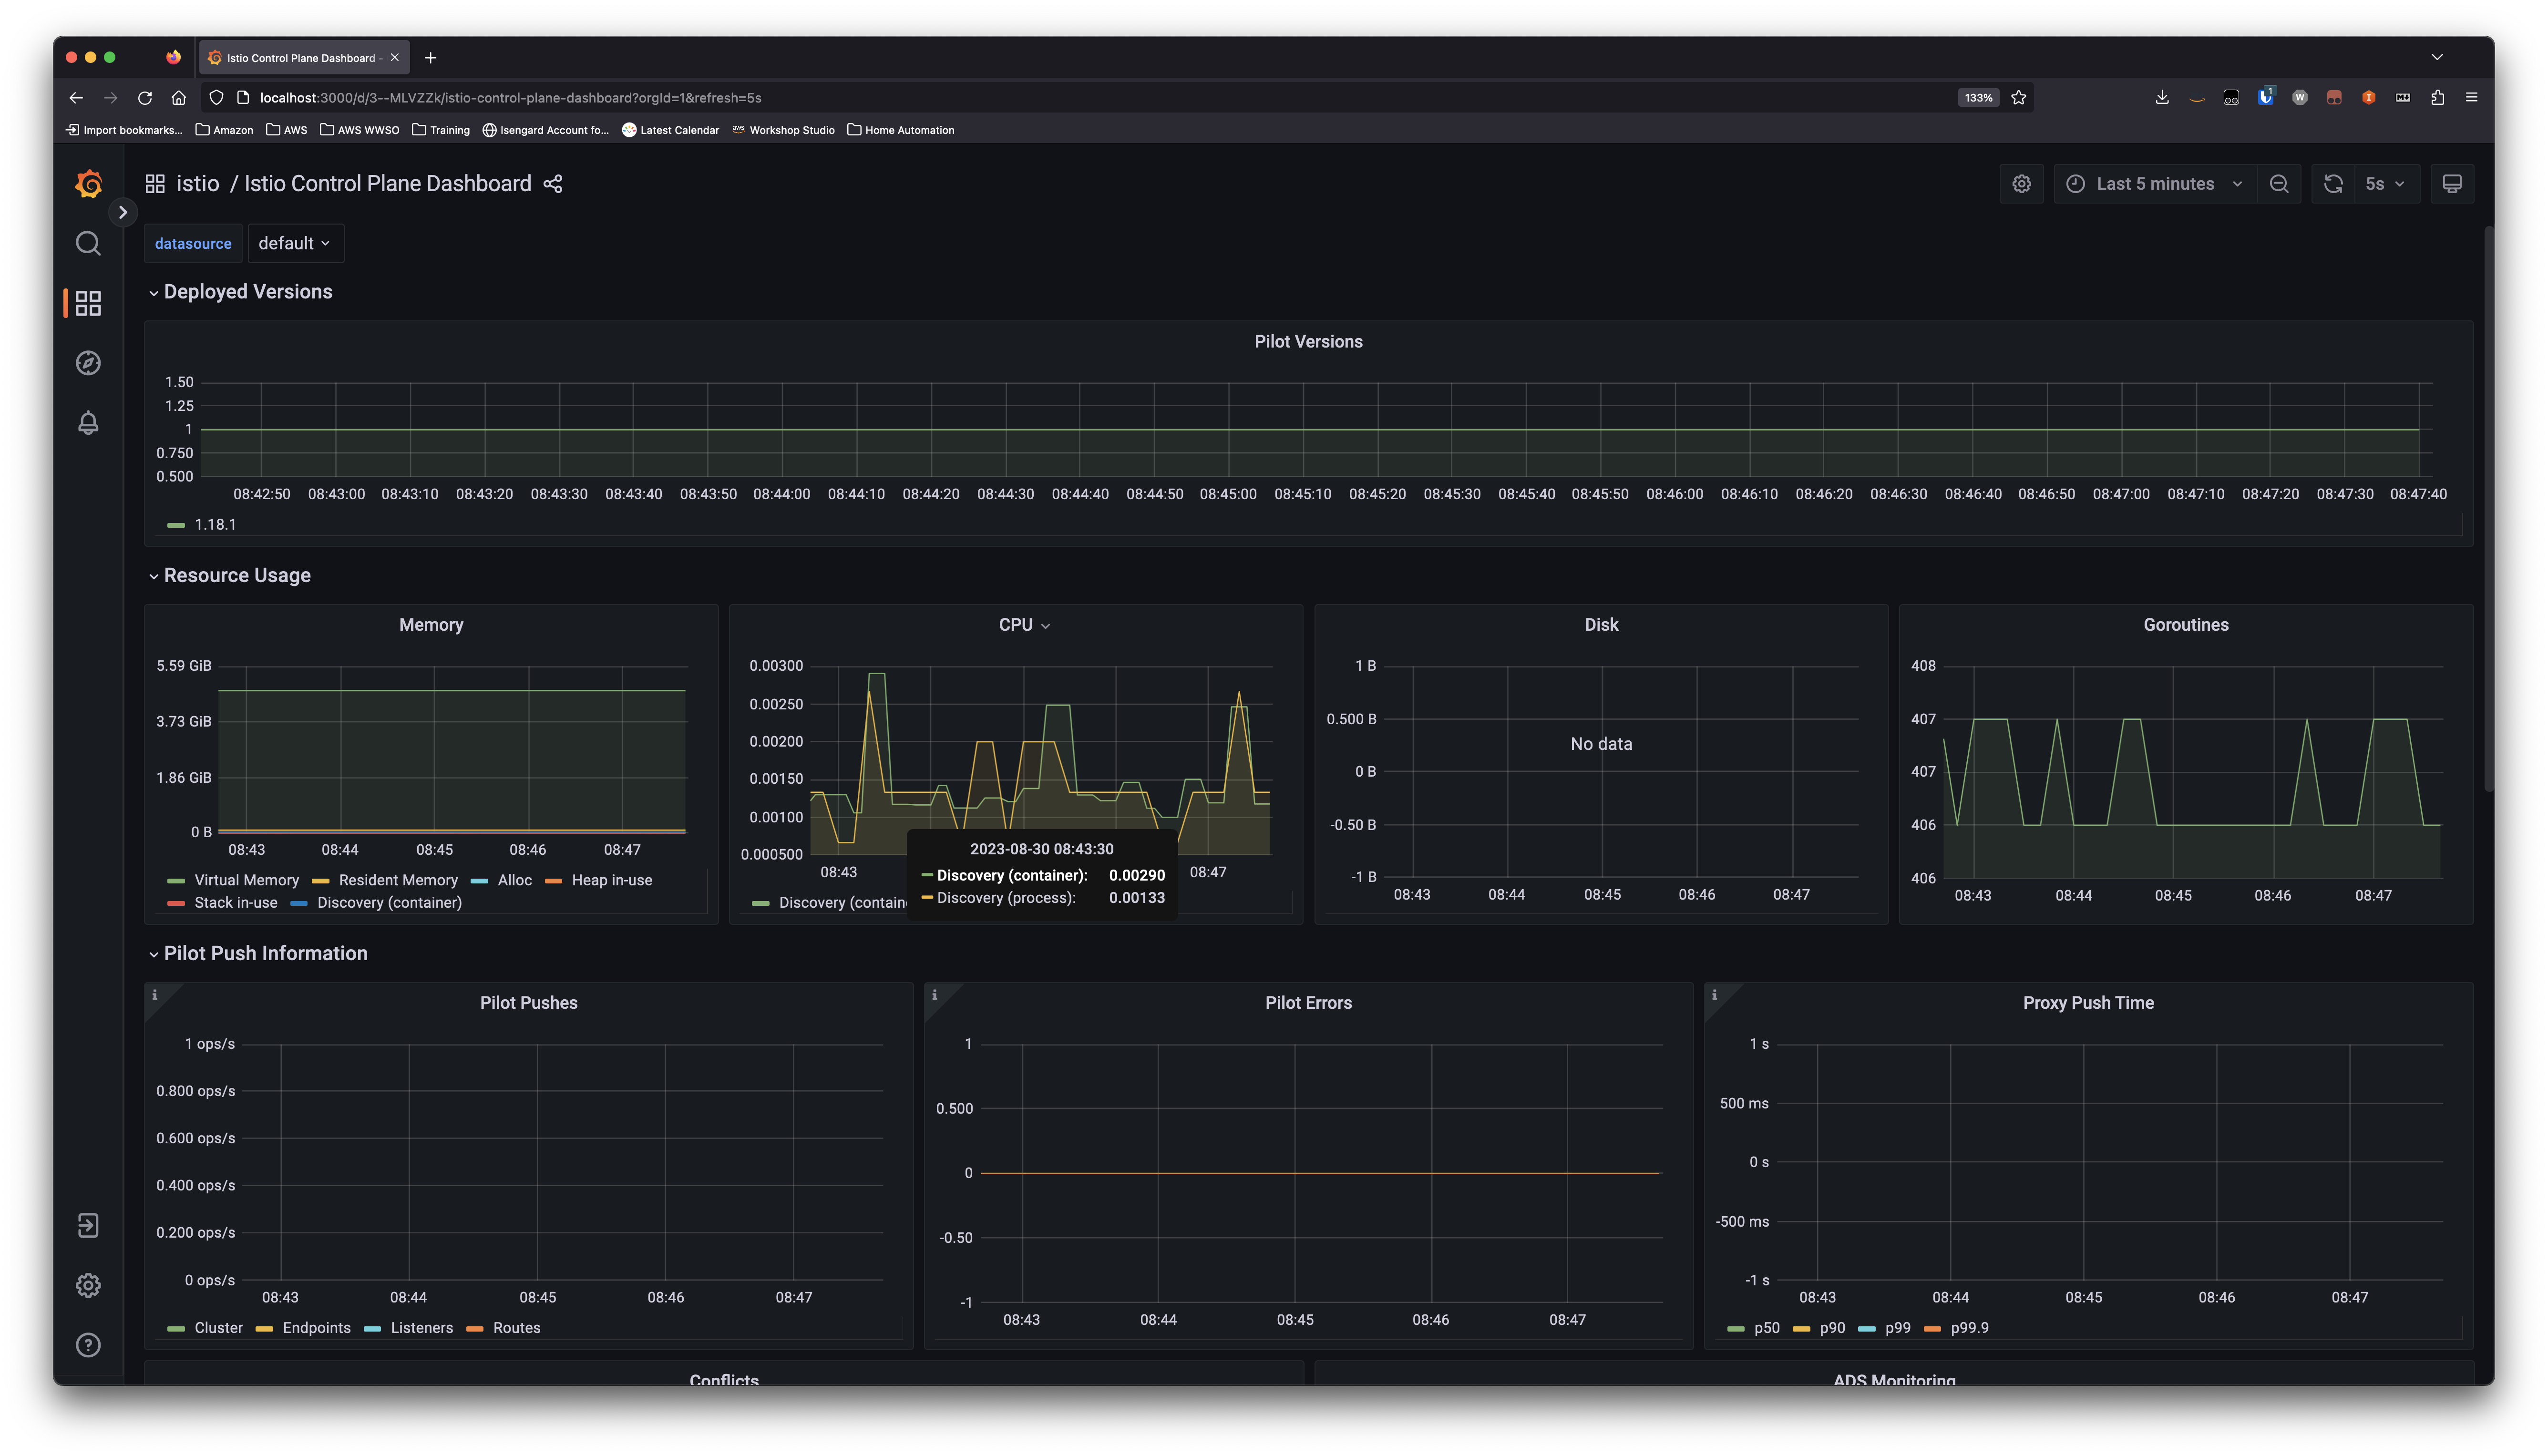Viewport: 2548px width, 1456px height.
Task: Open the Grafana search panel
Action: point(88,243)
